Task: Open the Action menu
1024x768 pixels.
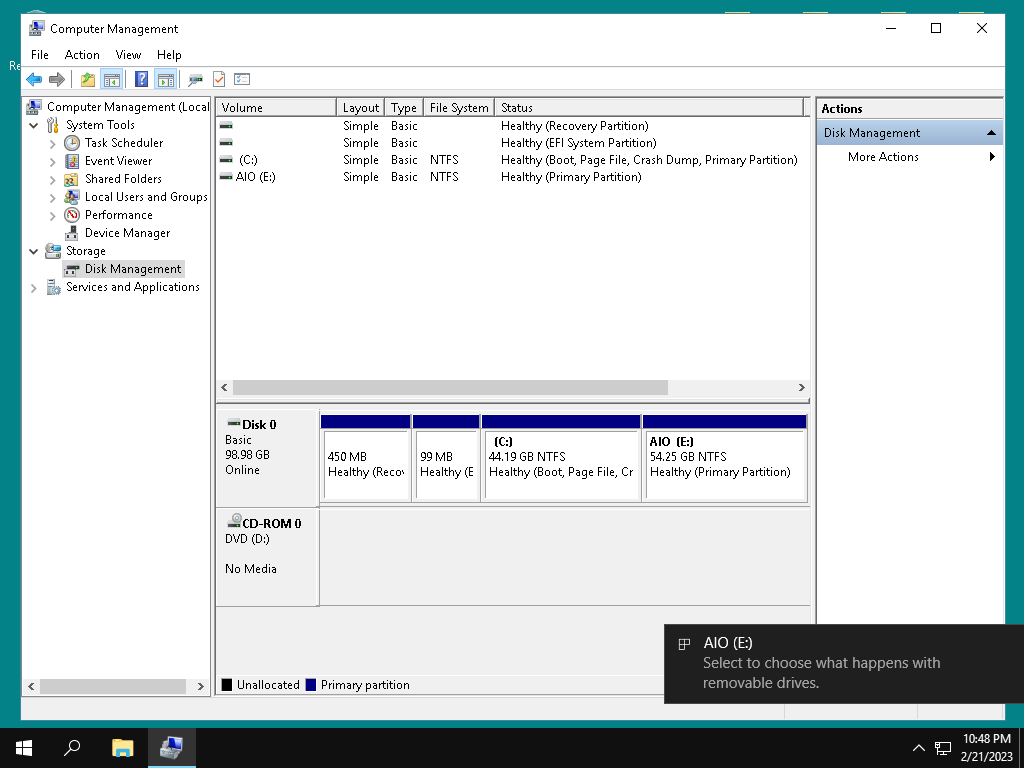Action: [82, 55]
